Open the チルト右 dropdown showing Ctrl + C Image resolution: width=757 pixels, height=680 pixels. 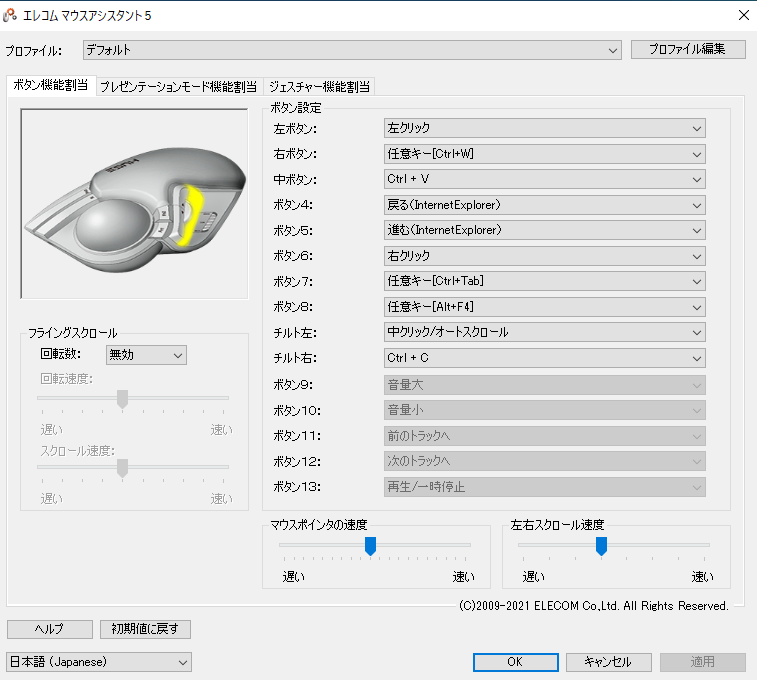(x=545, y=358)
